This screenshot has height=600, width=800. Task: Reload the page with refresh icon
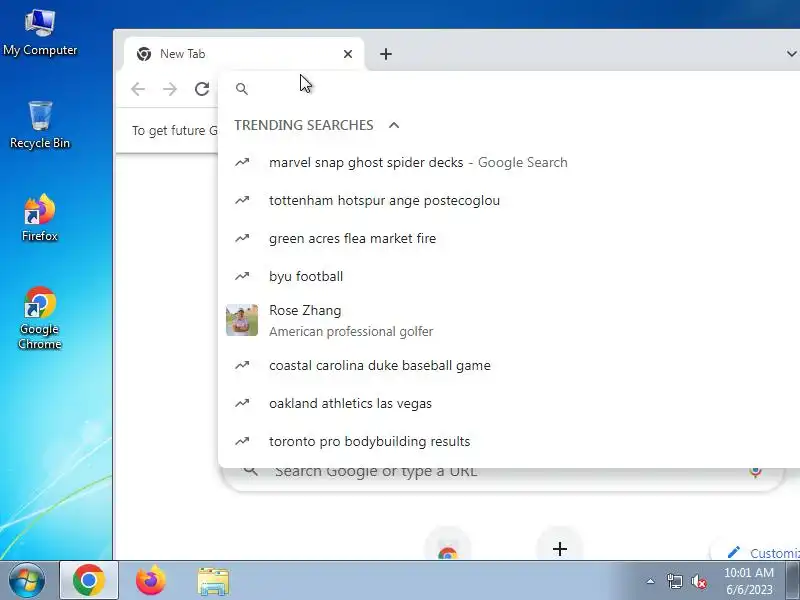202,89
